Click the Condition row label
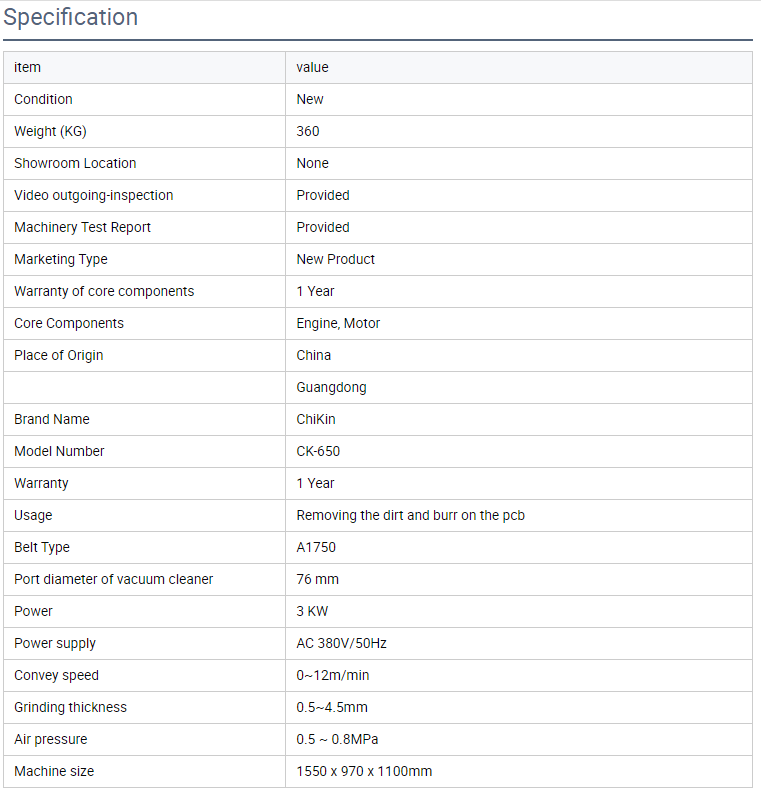 (x=43, y=99)
